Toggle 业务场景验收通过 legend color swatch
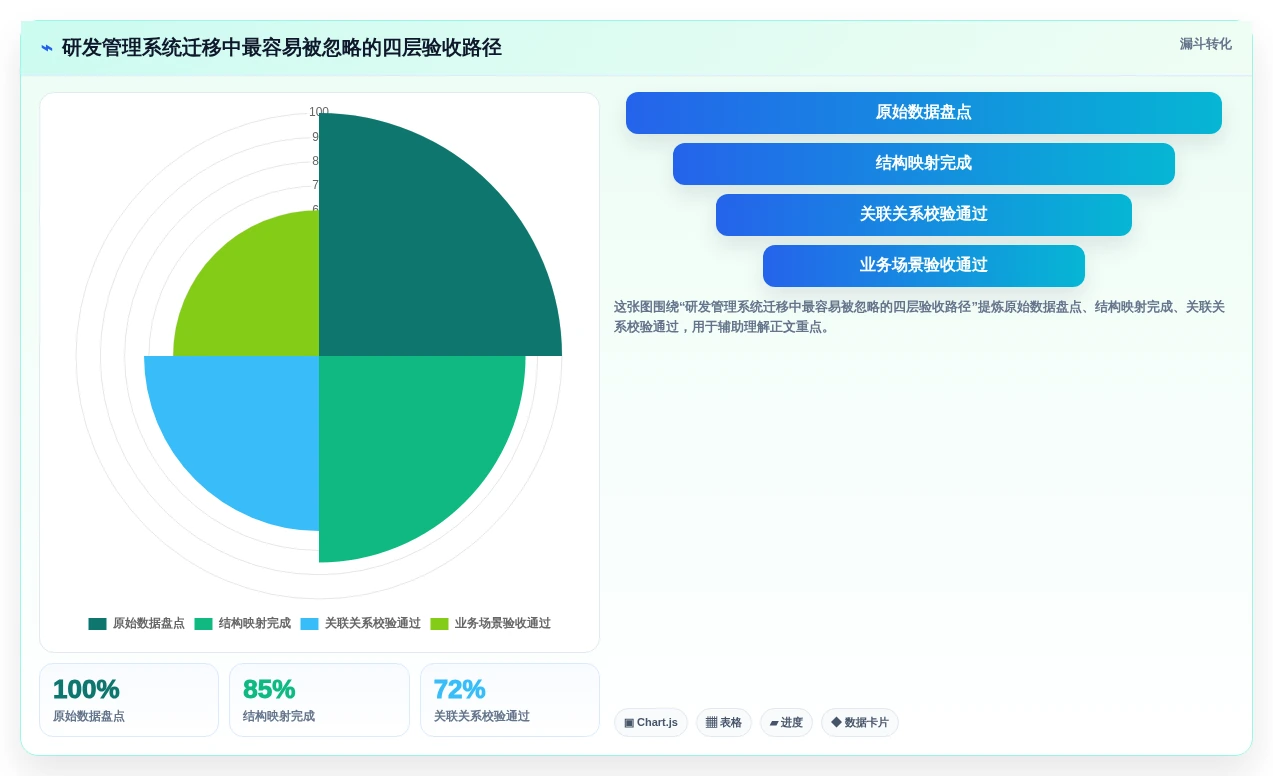 (439, 624)
